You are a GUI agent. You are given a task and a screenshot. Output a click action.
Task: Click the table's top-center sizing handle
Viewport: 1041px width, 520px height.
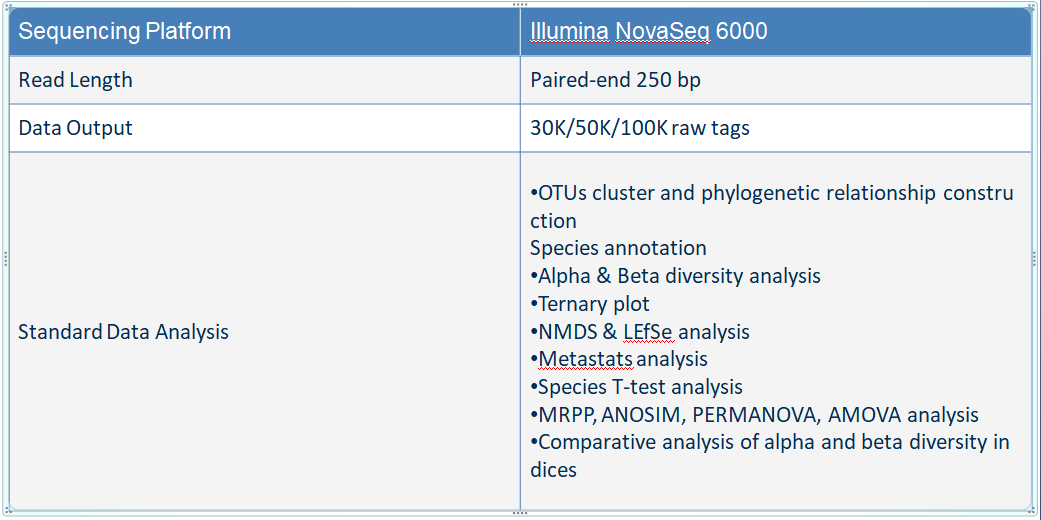pyautogui.click(x=520, y=4)
